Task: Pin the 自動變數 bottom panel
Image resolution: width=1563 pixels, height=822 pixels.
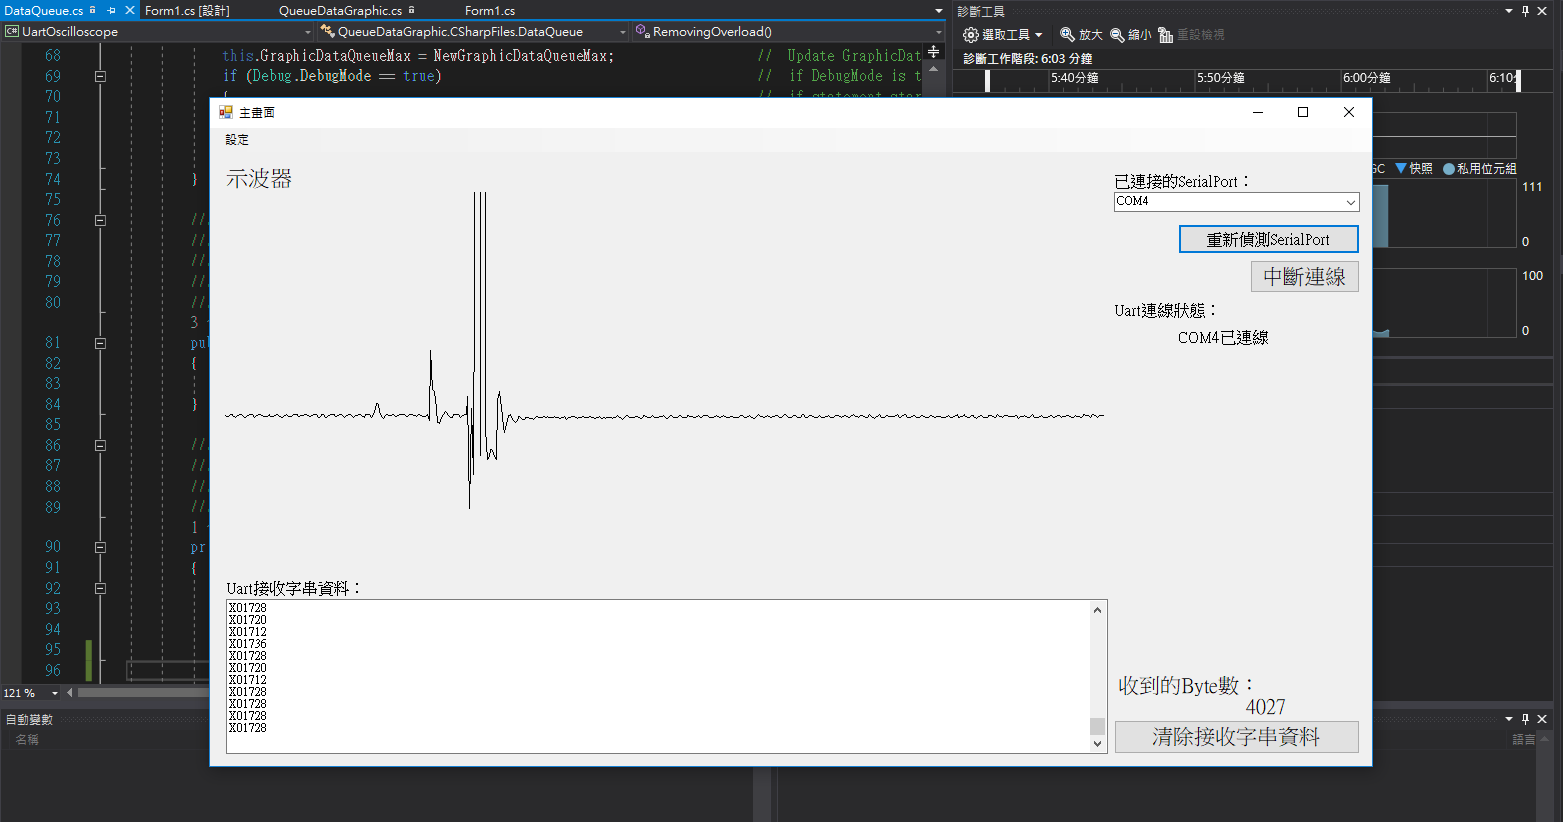Action: [1525, 719]
